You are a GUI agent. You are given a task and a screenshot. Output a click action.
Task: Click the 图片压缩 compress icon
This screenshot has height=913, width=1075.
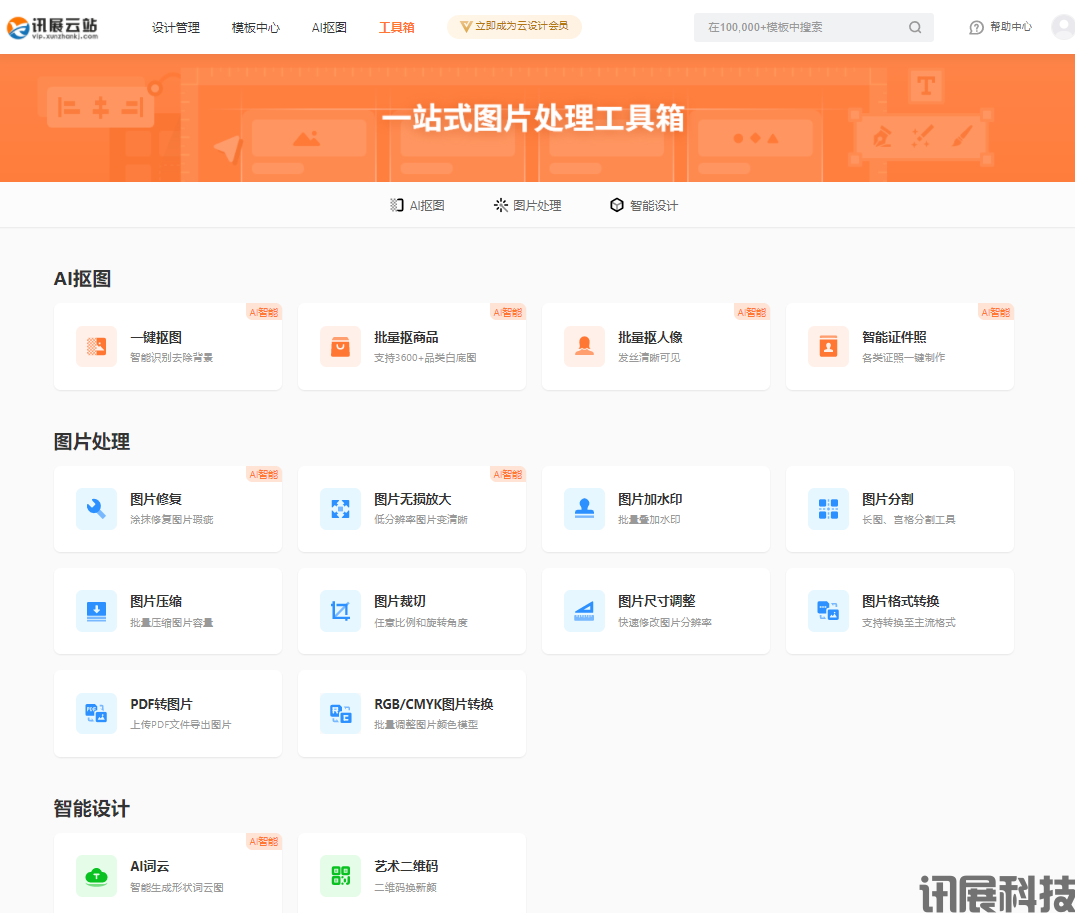[96, 610]
